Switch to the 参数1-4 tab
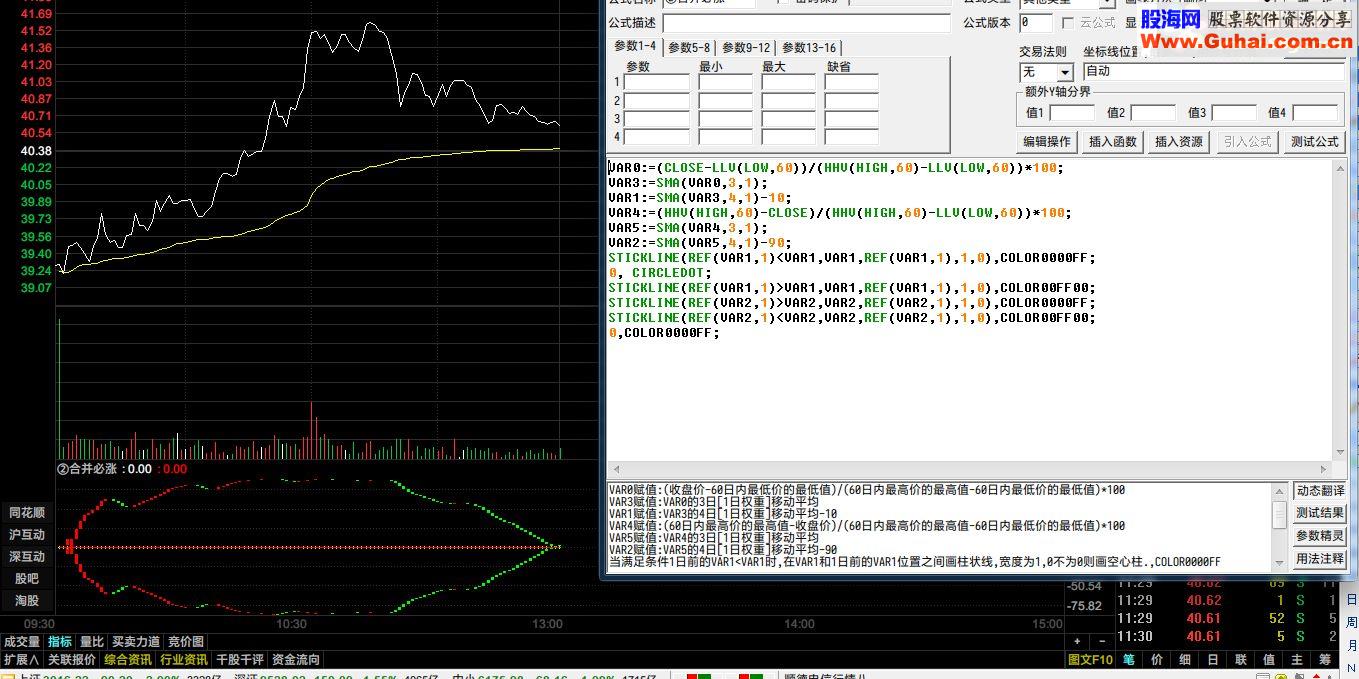This screenshot has height=679, width=1359. click(635, 46)
